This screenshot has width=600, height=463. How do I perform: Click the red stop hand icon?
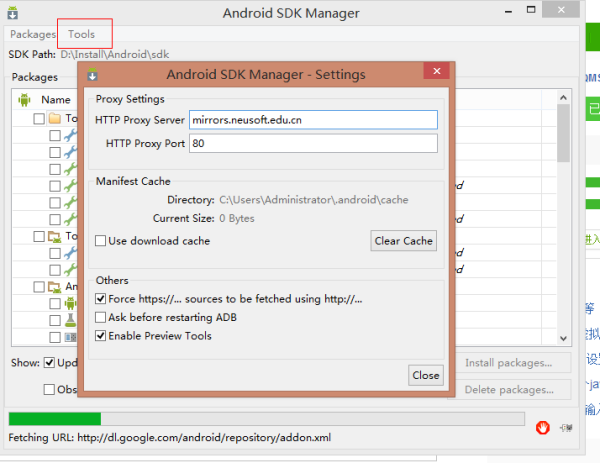pos(543,427)
